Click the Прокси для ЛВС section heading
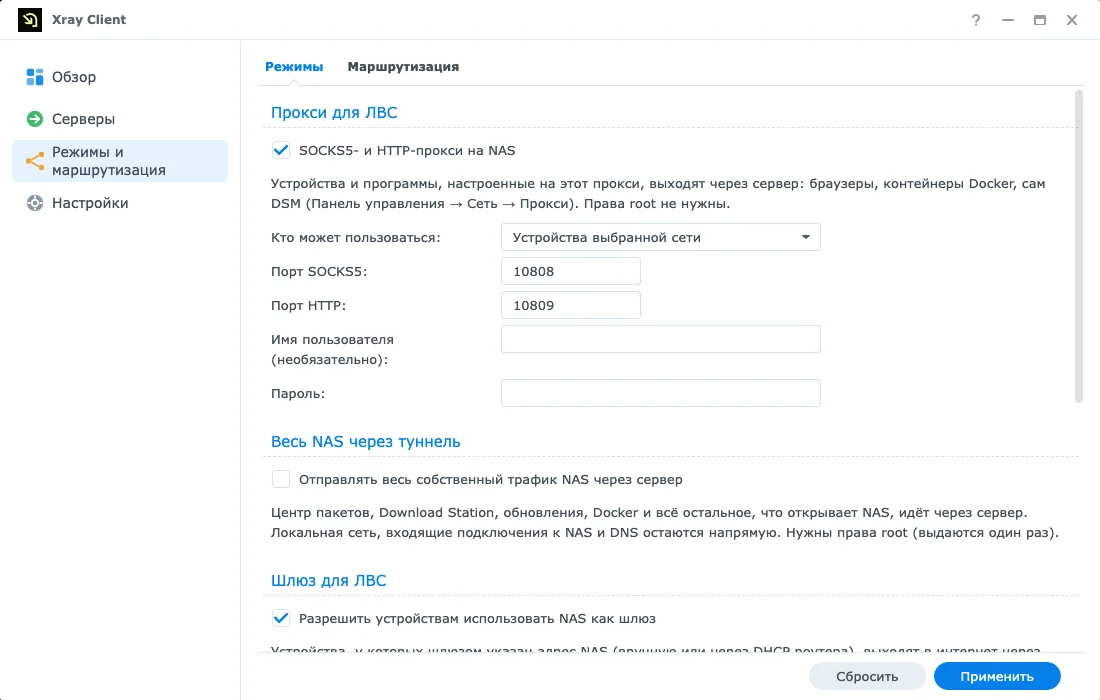 pos(334,112)
